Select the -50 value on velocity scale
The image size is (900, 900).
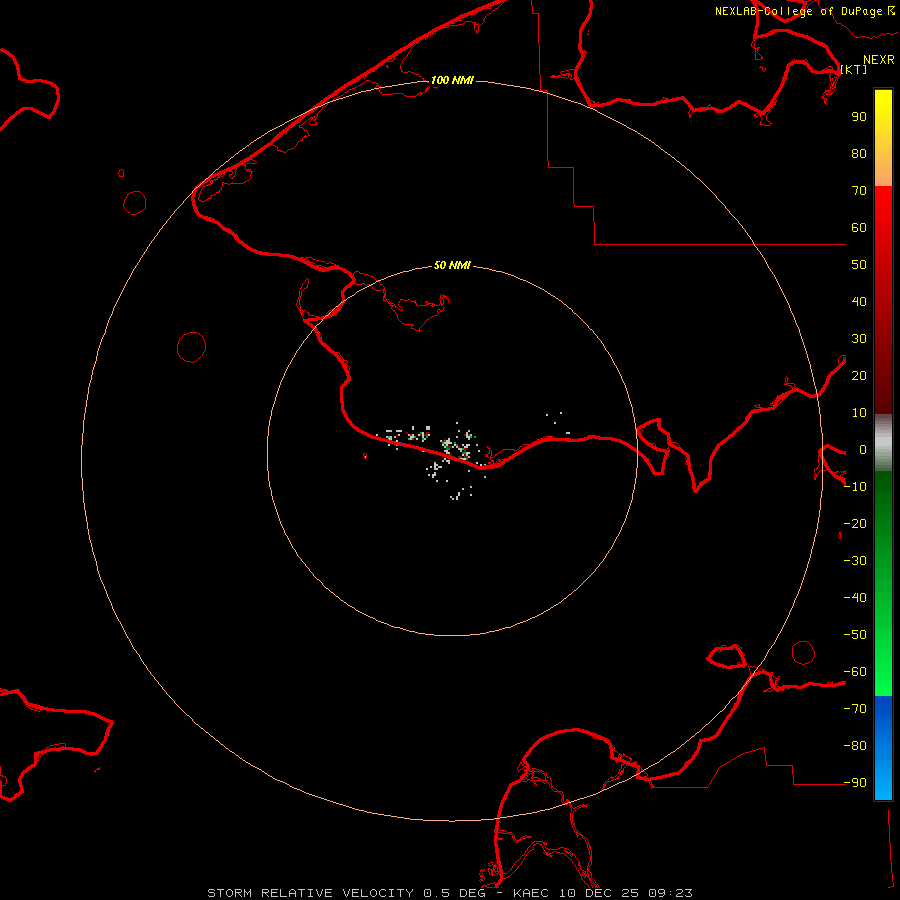click(x=855, y=635)
